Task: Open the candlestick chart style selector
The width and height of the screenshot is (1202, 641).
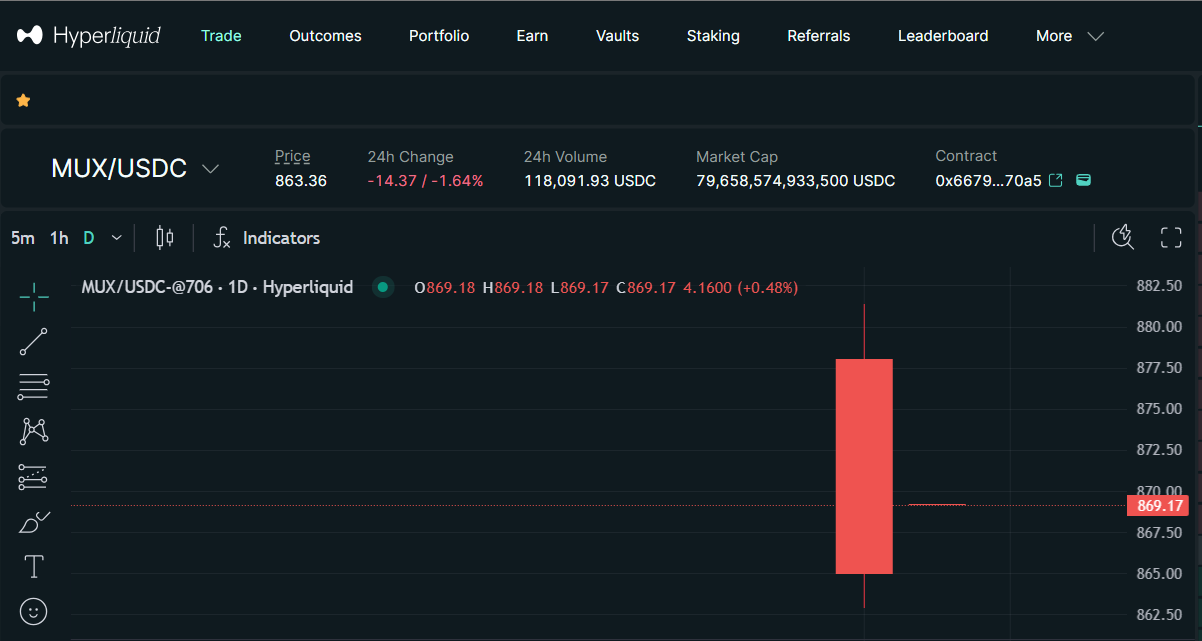Action: pyautogui.click(x=165, y=238)
